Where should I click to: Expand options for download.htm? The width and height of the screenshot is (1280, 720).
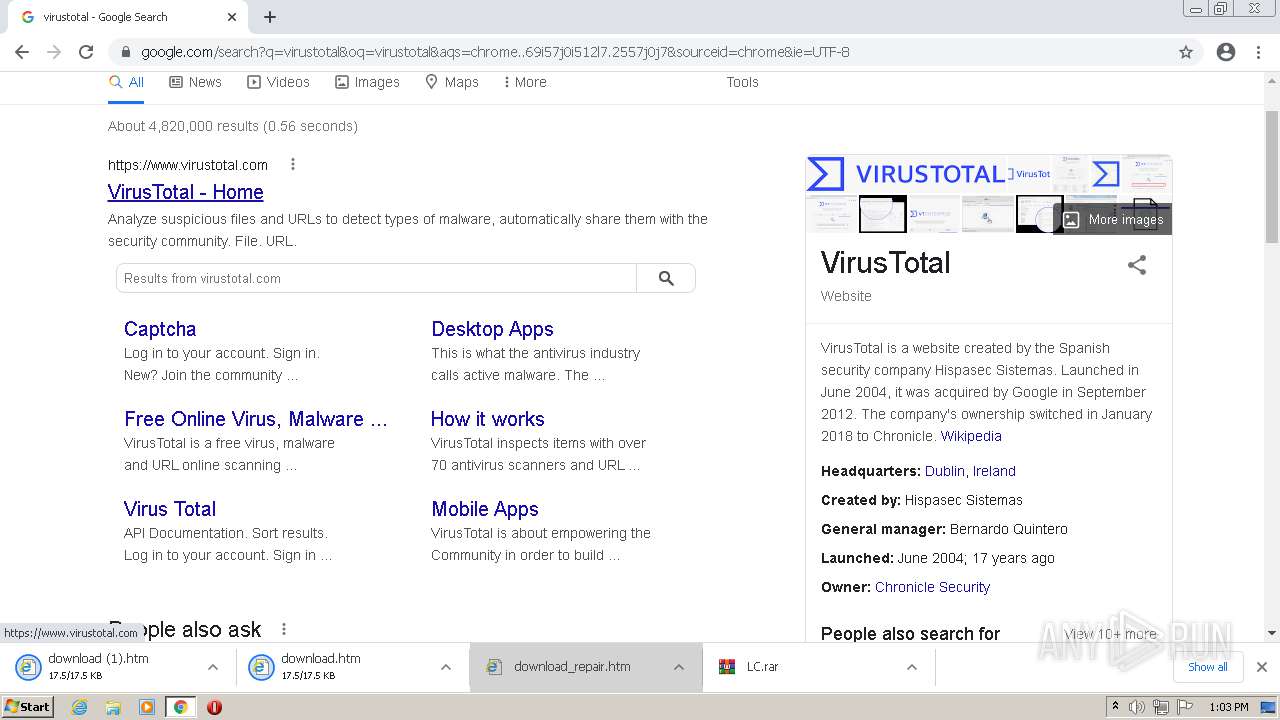445,667
